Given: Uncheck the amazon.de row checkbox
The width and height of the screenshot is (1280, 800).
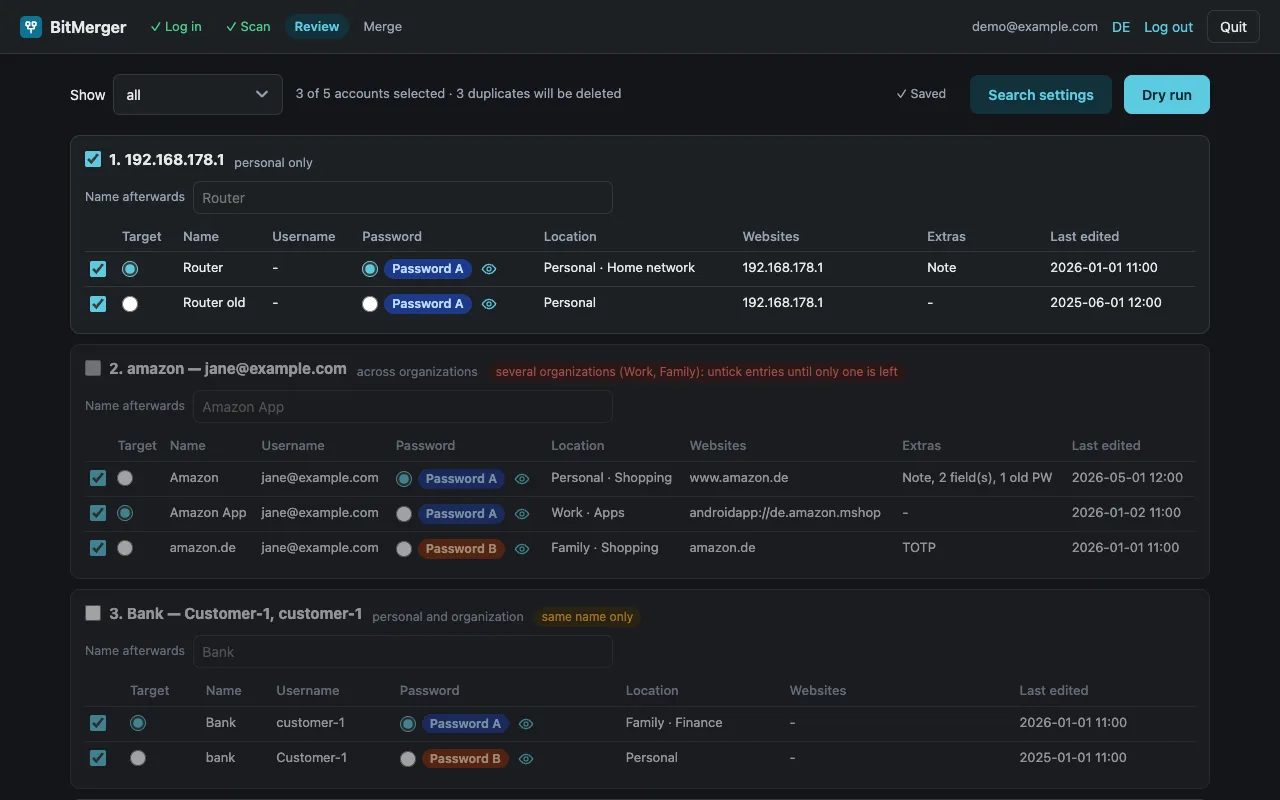Looking at the screenshot, I should click(x=98, y=548).
